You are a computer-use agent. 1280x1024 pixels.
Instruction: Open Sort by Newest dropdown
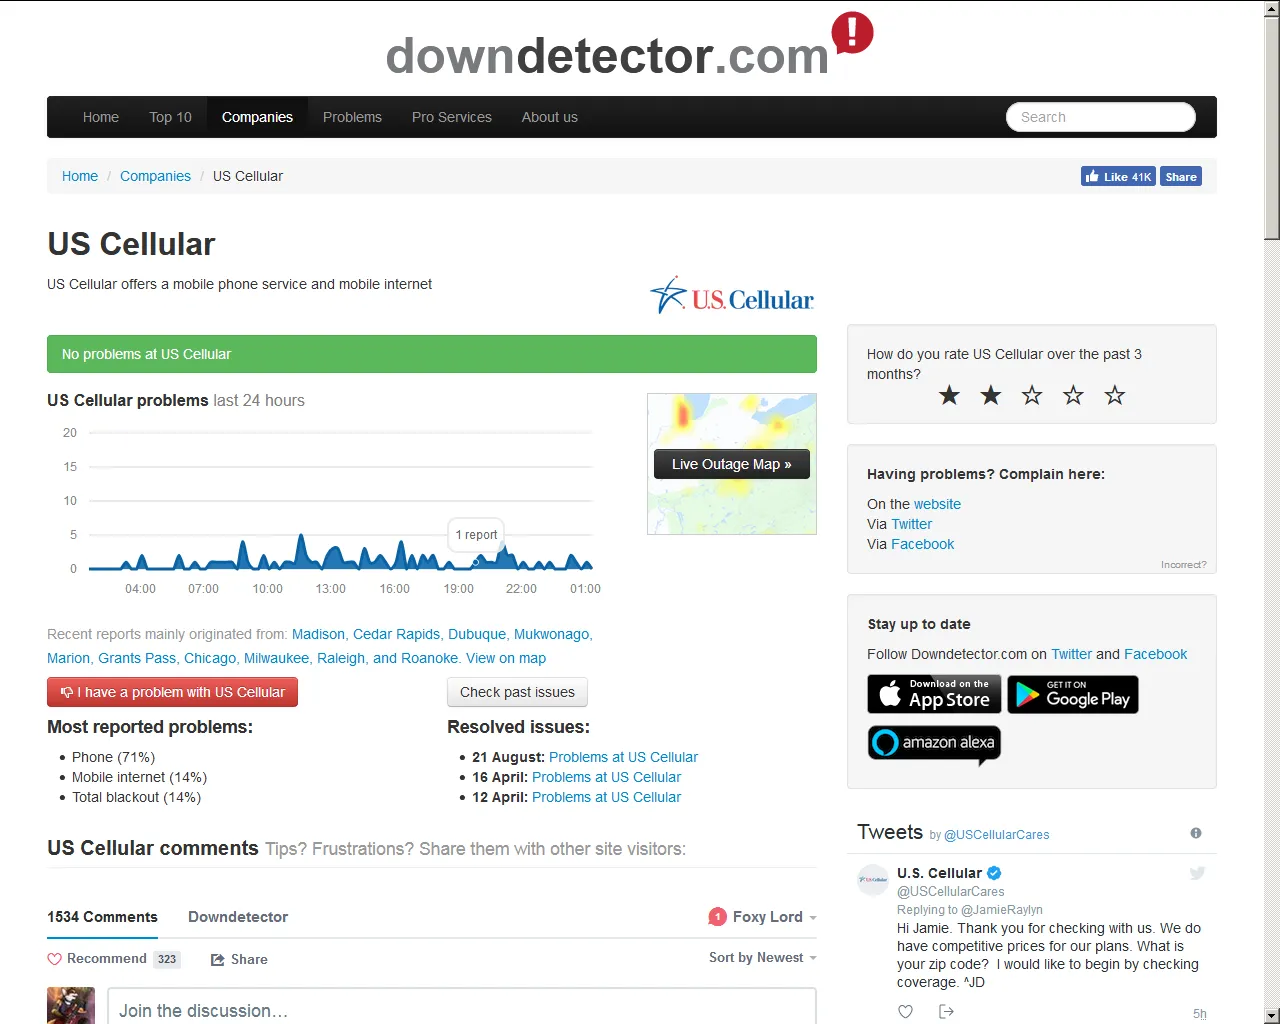click(763, 958)
